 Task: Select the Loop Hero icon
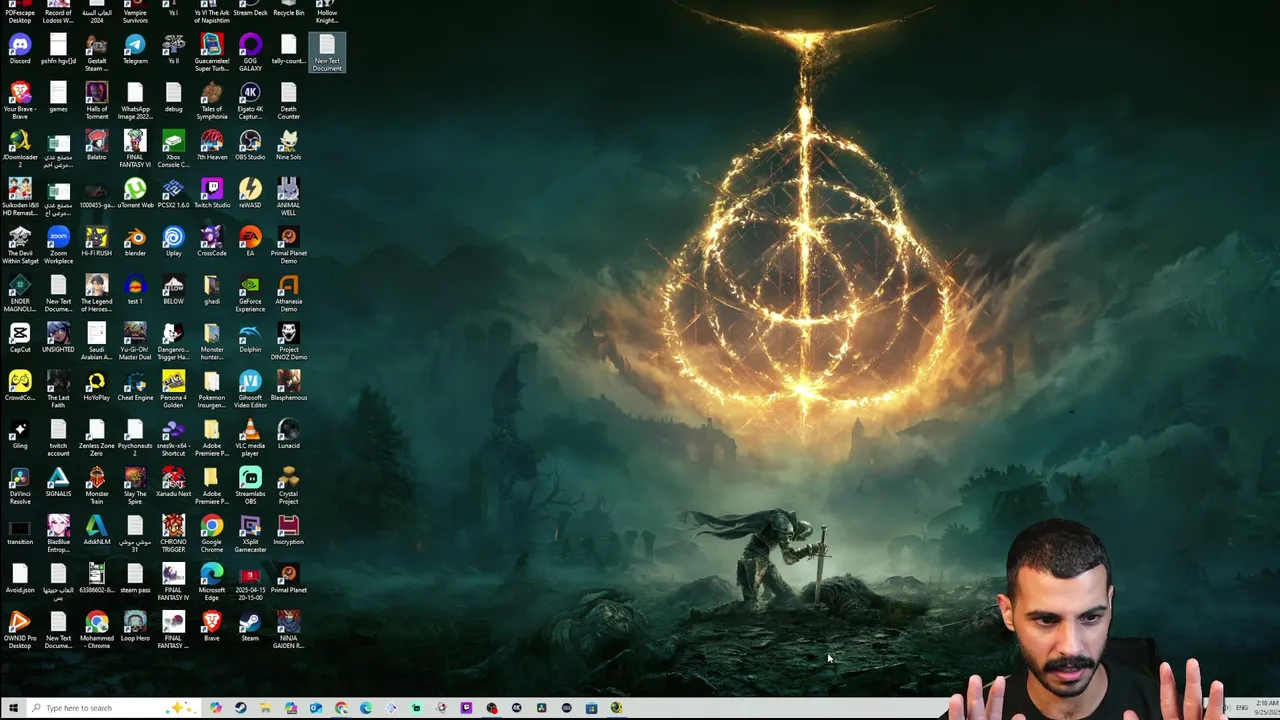click(135, 626)
